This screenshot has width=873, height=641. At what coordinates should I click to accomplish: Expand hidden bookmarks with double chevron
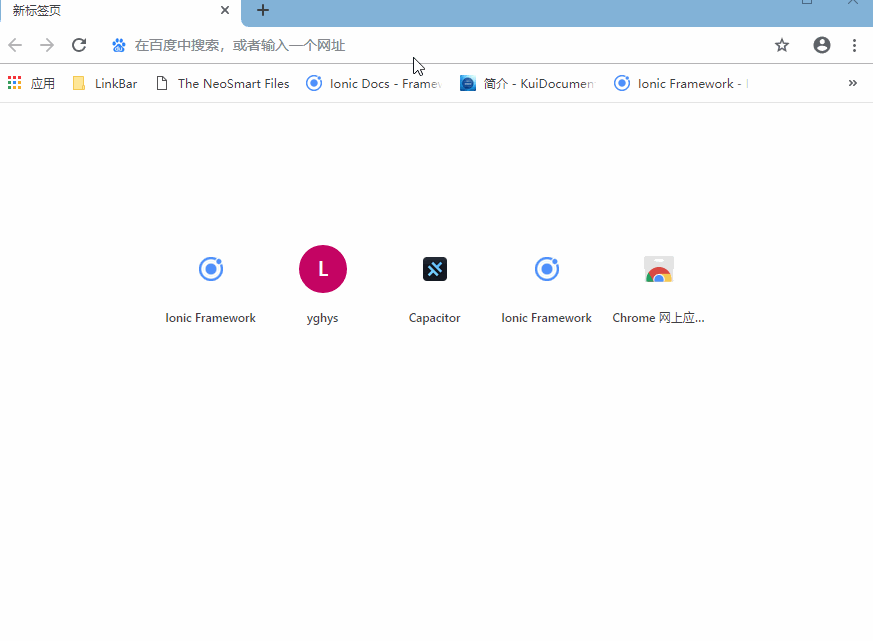852,83
